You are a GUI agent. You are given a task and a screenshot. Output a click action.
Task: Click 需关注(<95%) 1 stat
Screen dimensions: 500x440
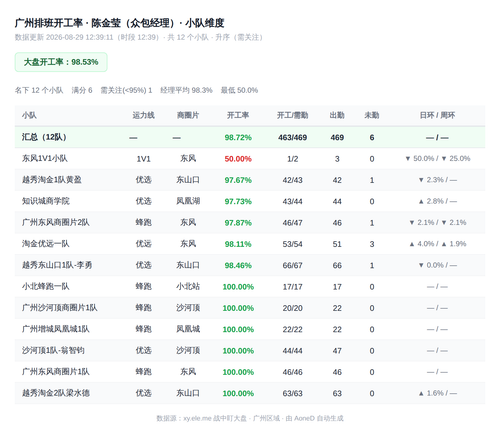126,90
